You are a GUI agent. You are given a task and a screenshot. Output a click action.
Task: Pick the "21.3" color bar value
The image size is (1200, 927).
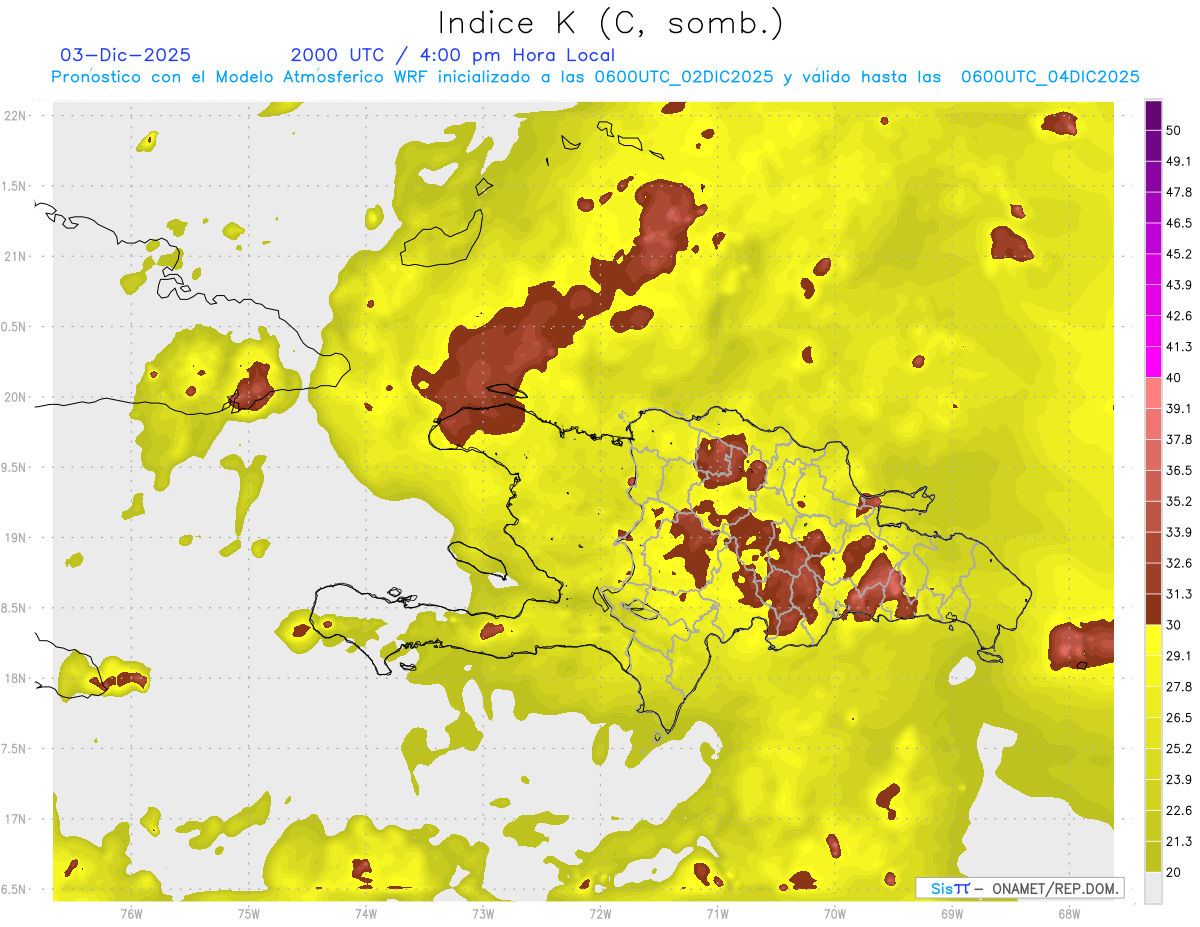point(1178,842)
